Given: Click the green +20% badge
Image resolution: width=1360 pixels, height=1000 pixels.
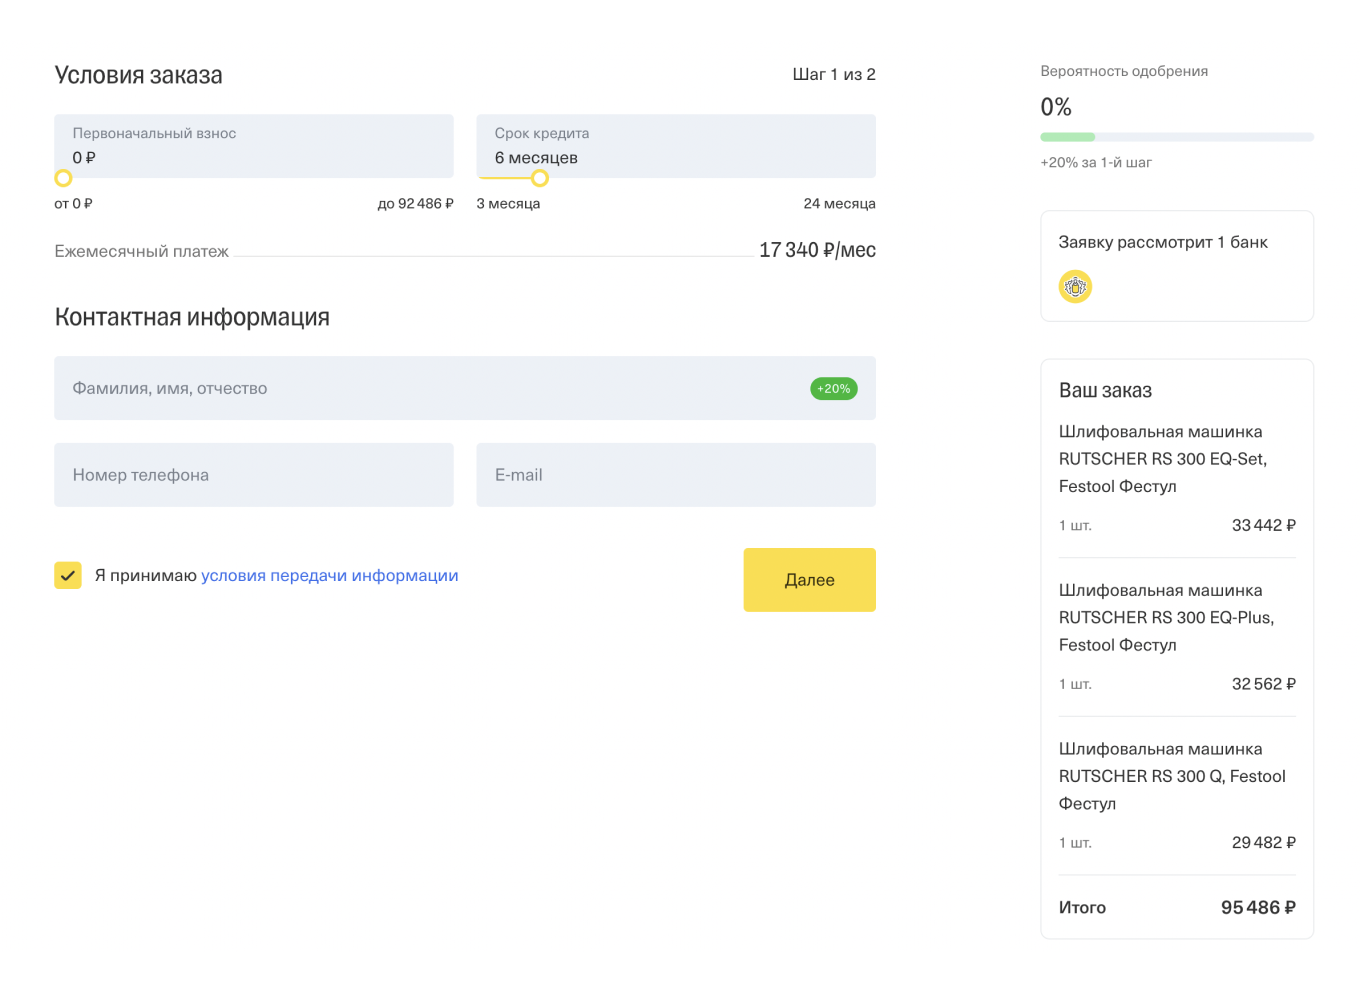Looking at the screenshot, I should coord(833,389).
